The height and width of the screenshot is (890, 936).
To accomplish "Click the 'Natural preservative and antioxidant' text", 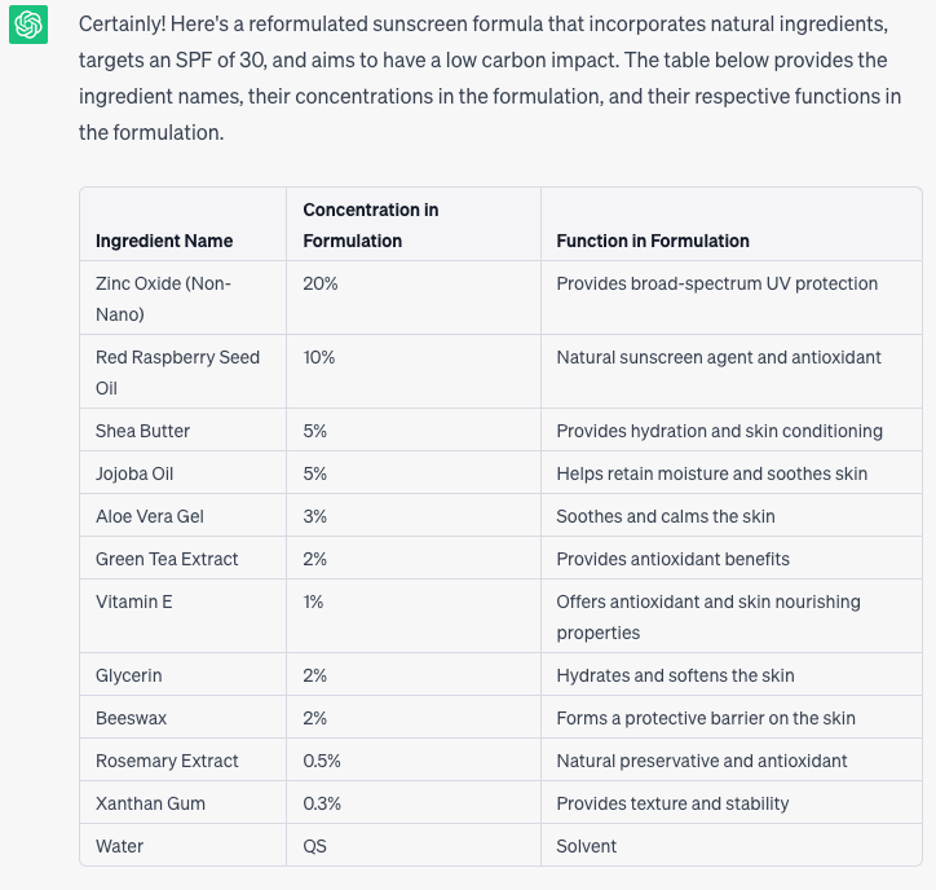I will [701, 760].
